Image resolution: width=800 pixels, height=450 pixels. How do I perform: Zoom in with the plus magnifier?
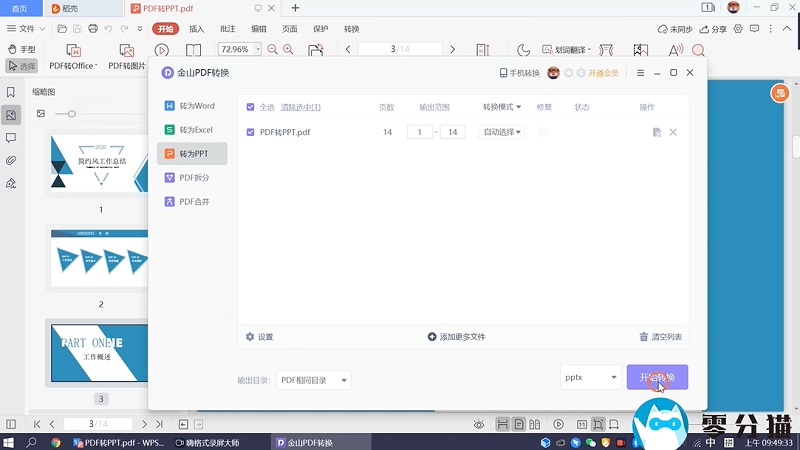pos(288,49)
